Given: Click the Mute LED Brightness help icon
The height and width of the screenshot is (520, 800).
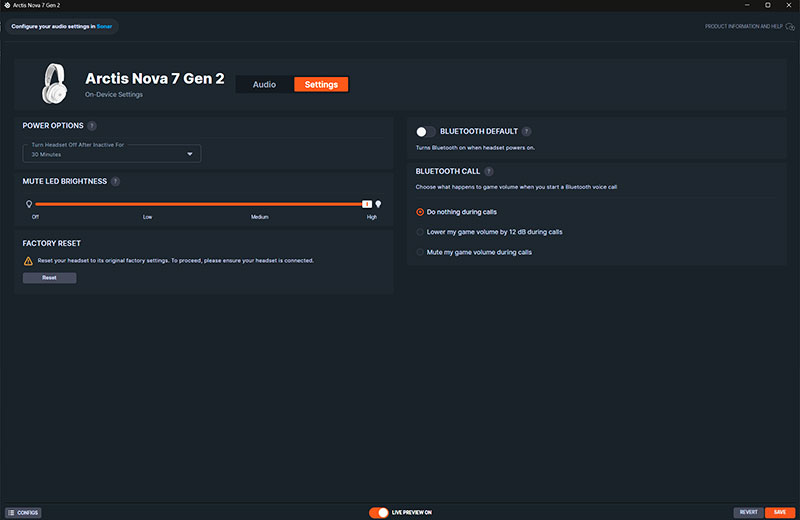Looking at the screenshot, I should [115, 181].
